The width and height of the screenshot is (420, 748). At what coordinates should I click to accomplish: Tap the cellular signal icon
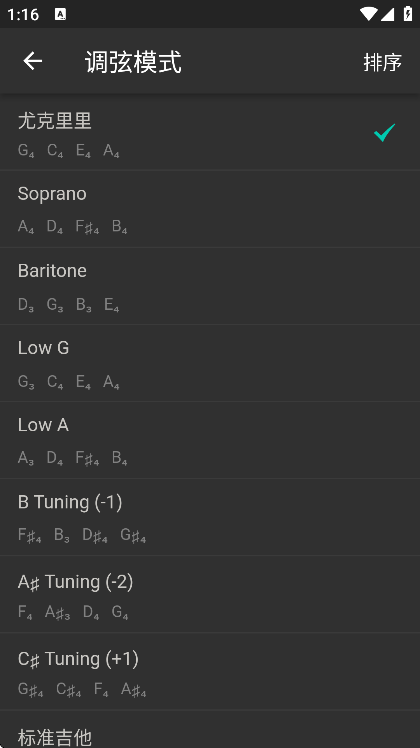tap(387, 14)
